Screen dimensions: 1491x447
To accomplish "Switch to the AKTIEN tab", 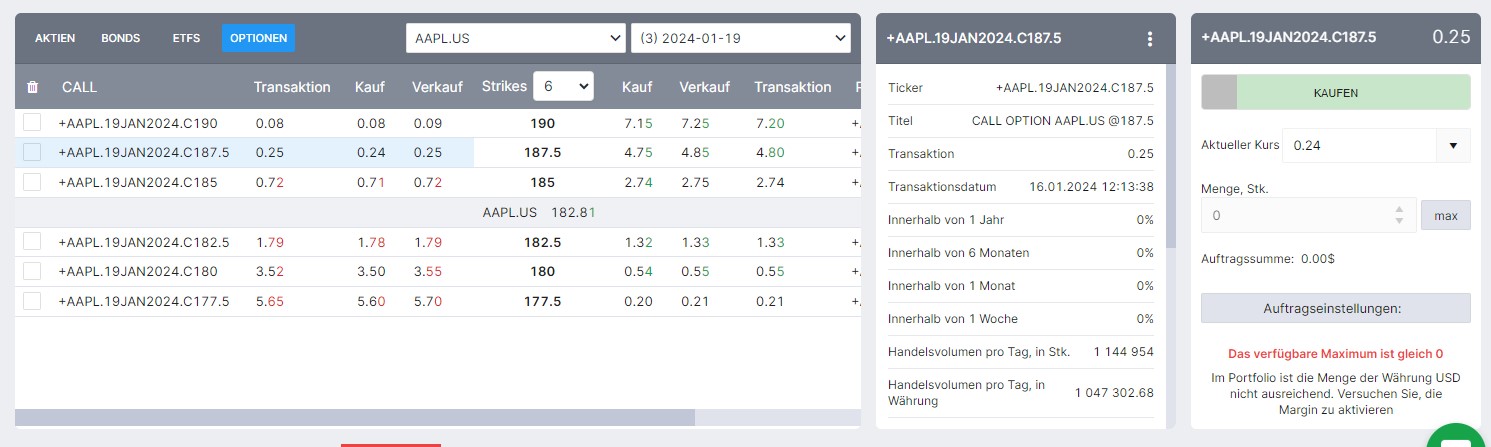I will pos(55,38).
